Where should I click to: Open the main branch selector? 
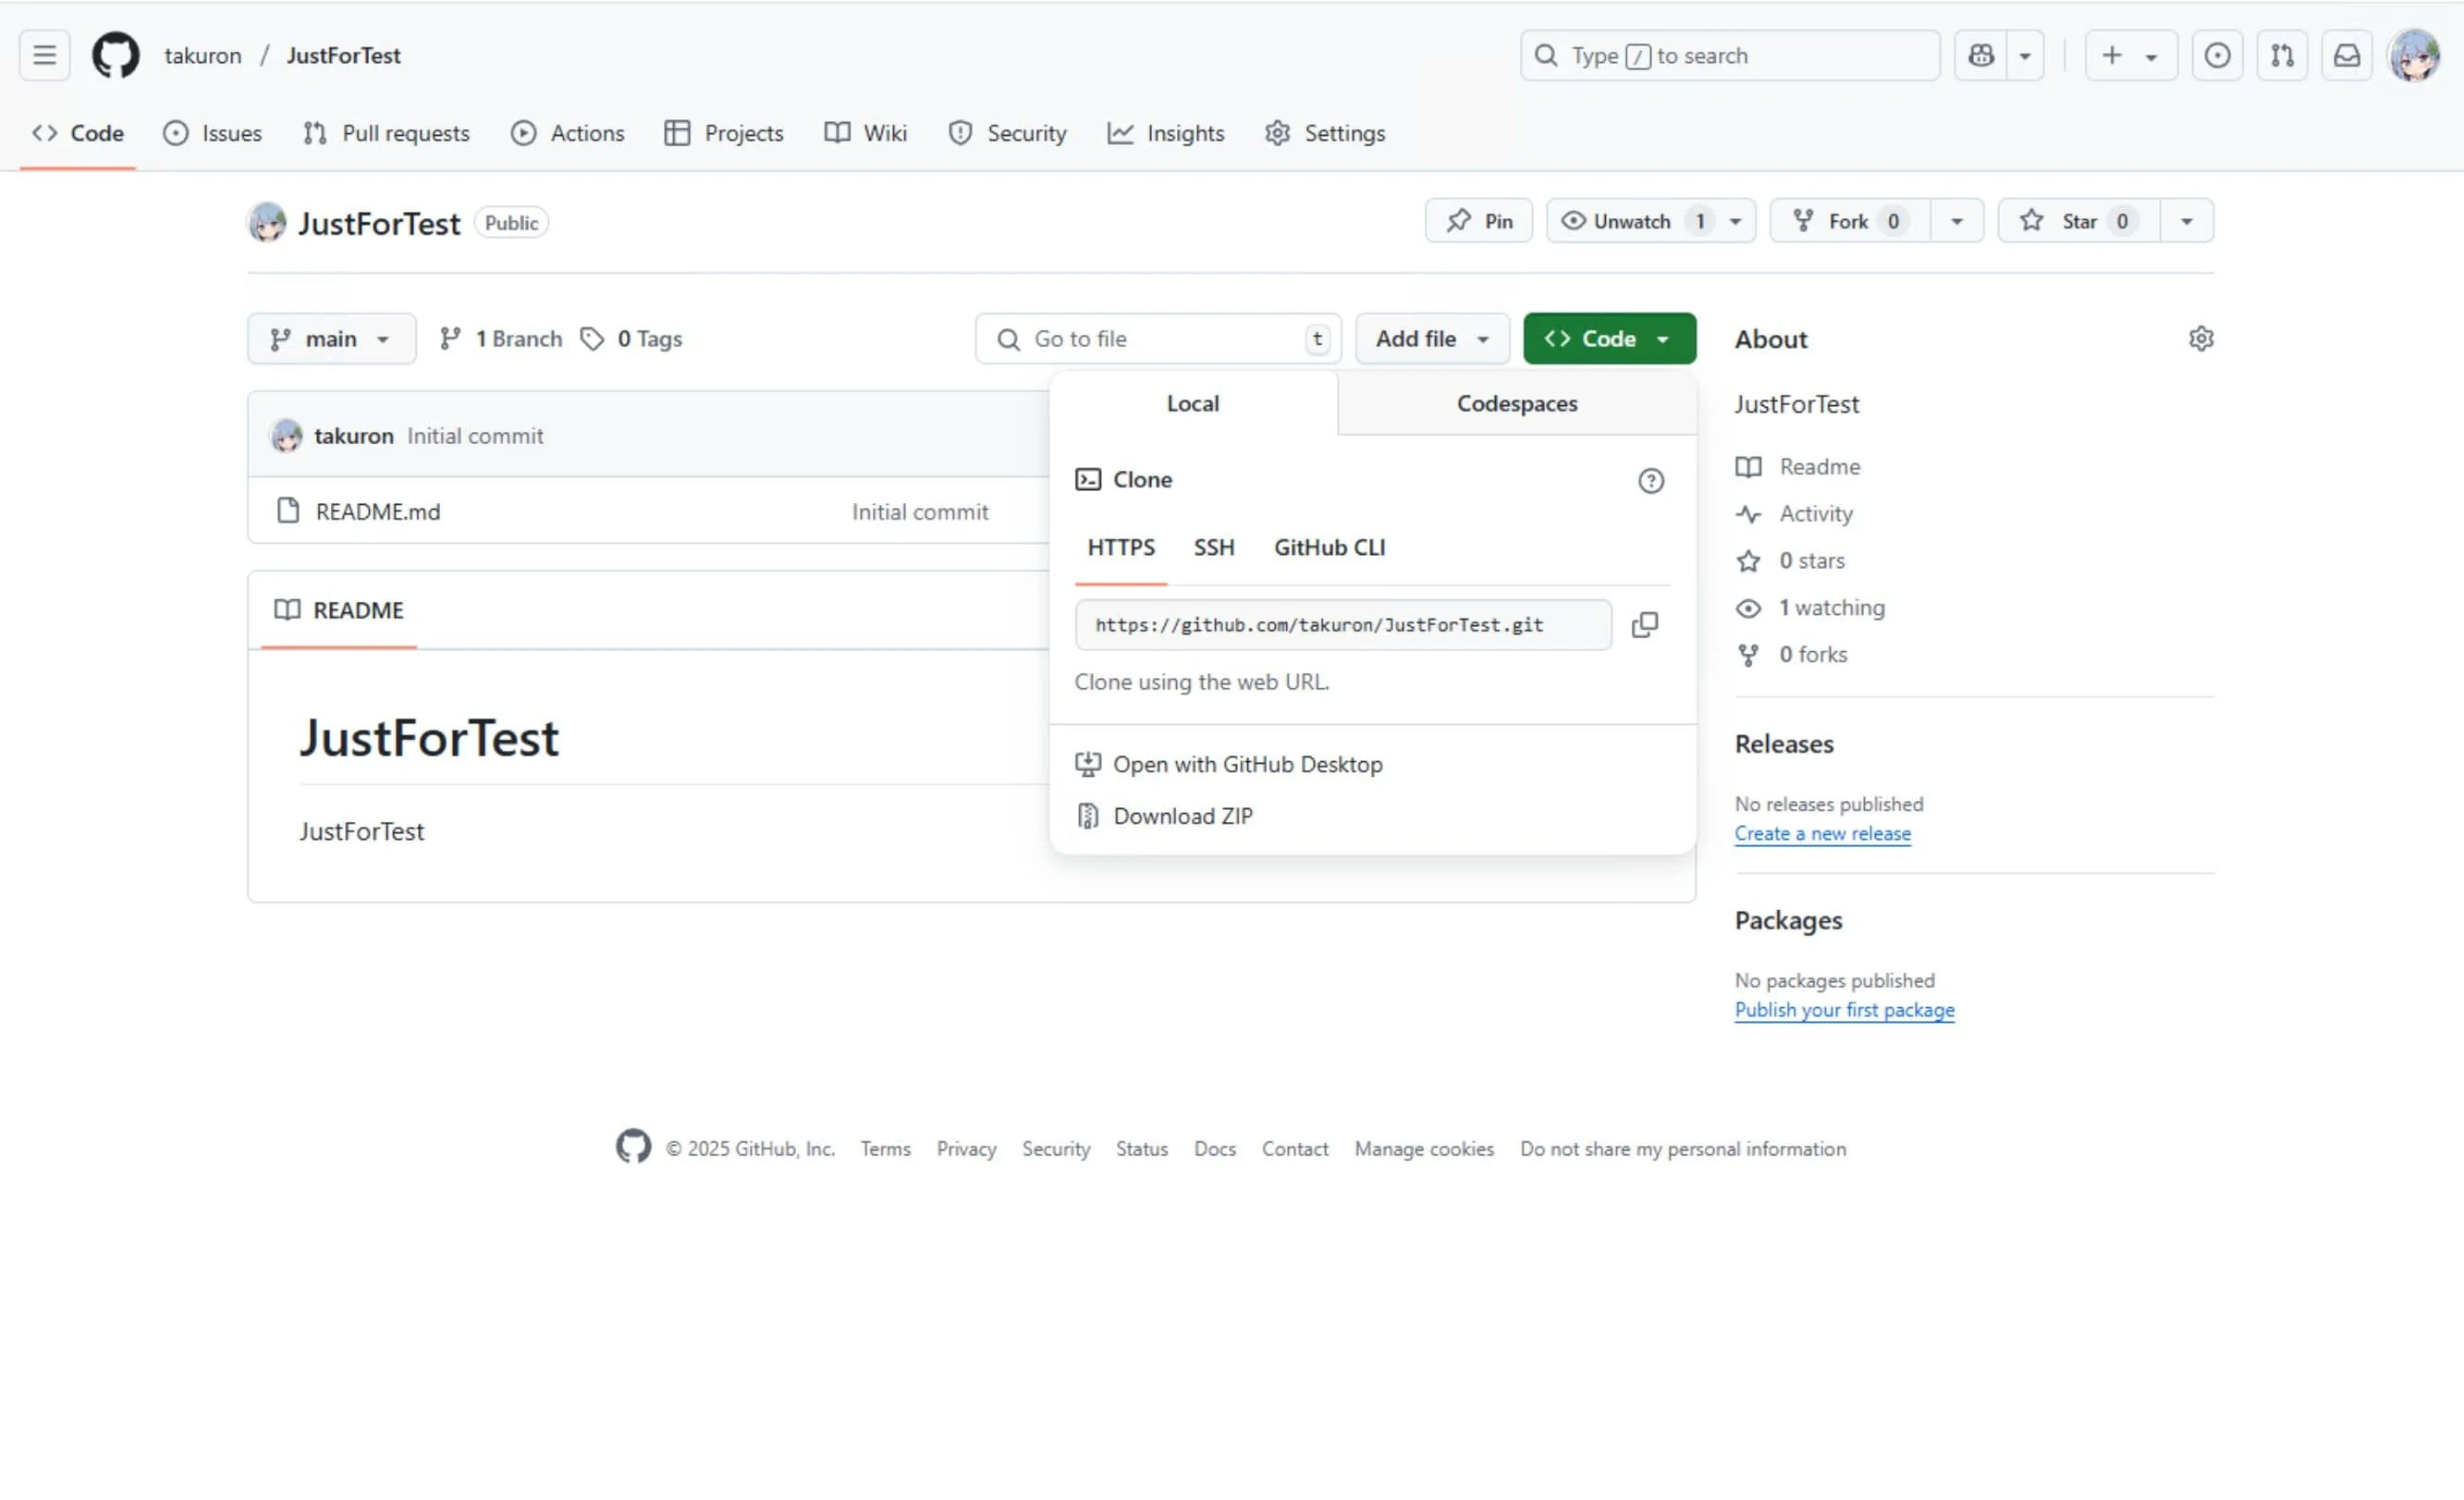331,339
